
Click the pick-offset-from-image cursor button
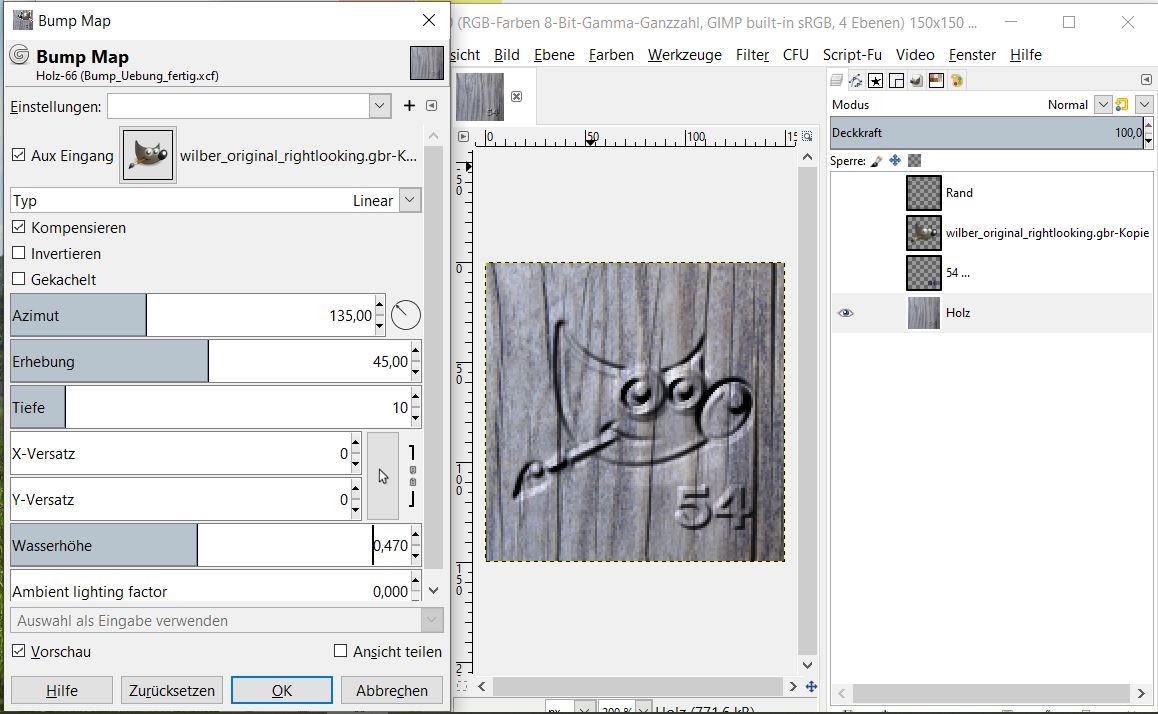click(x=383, y=477)
